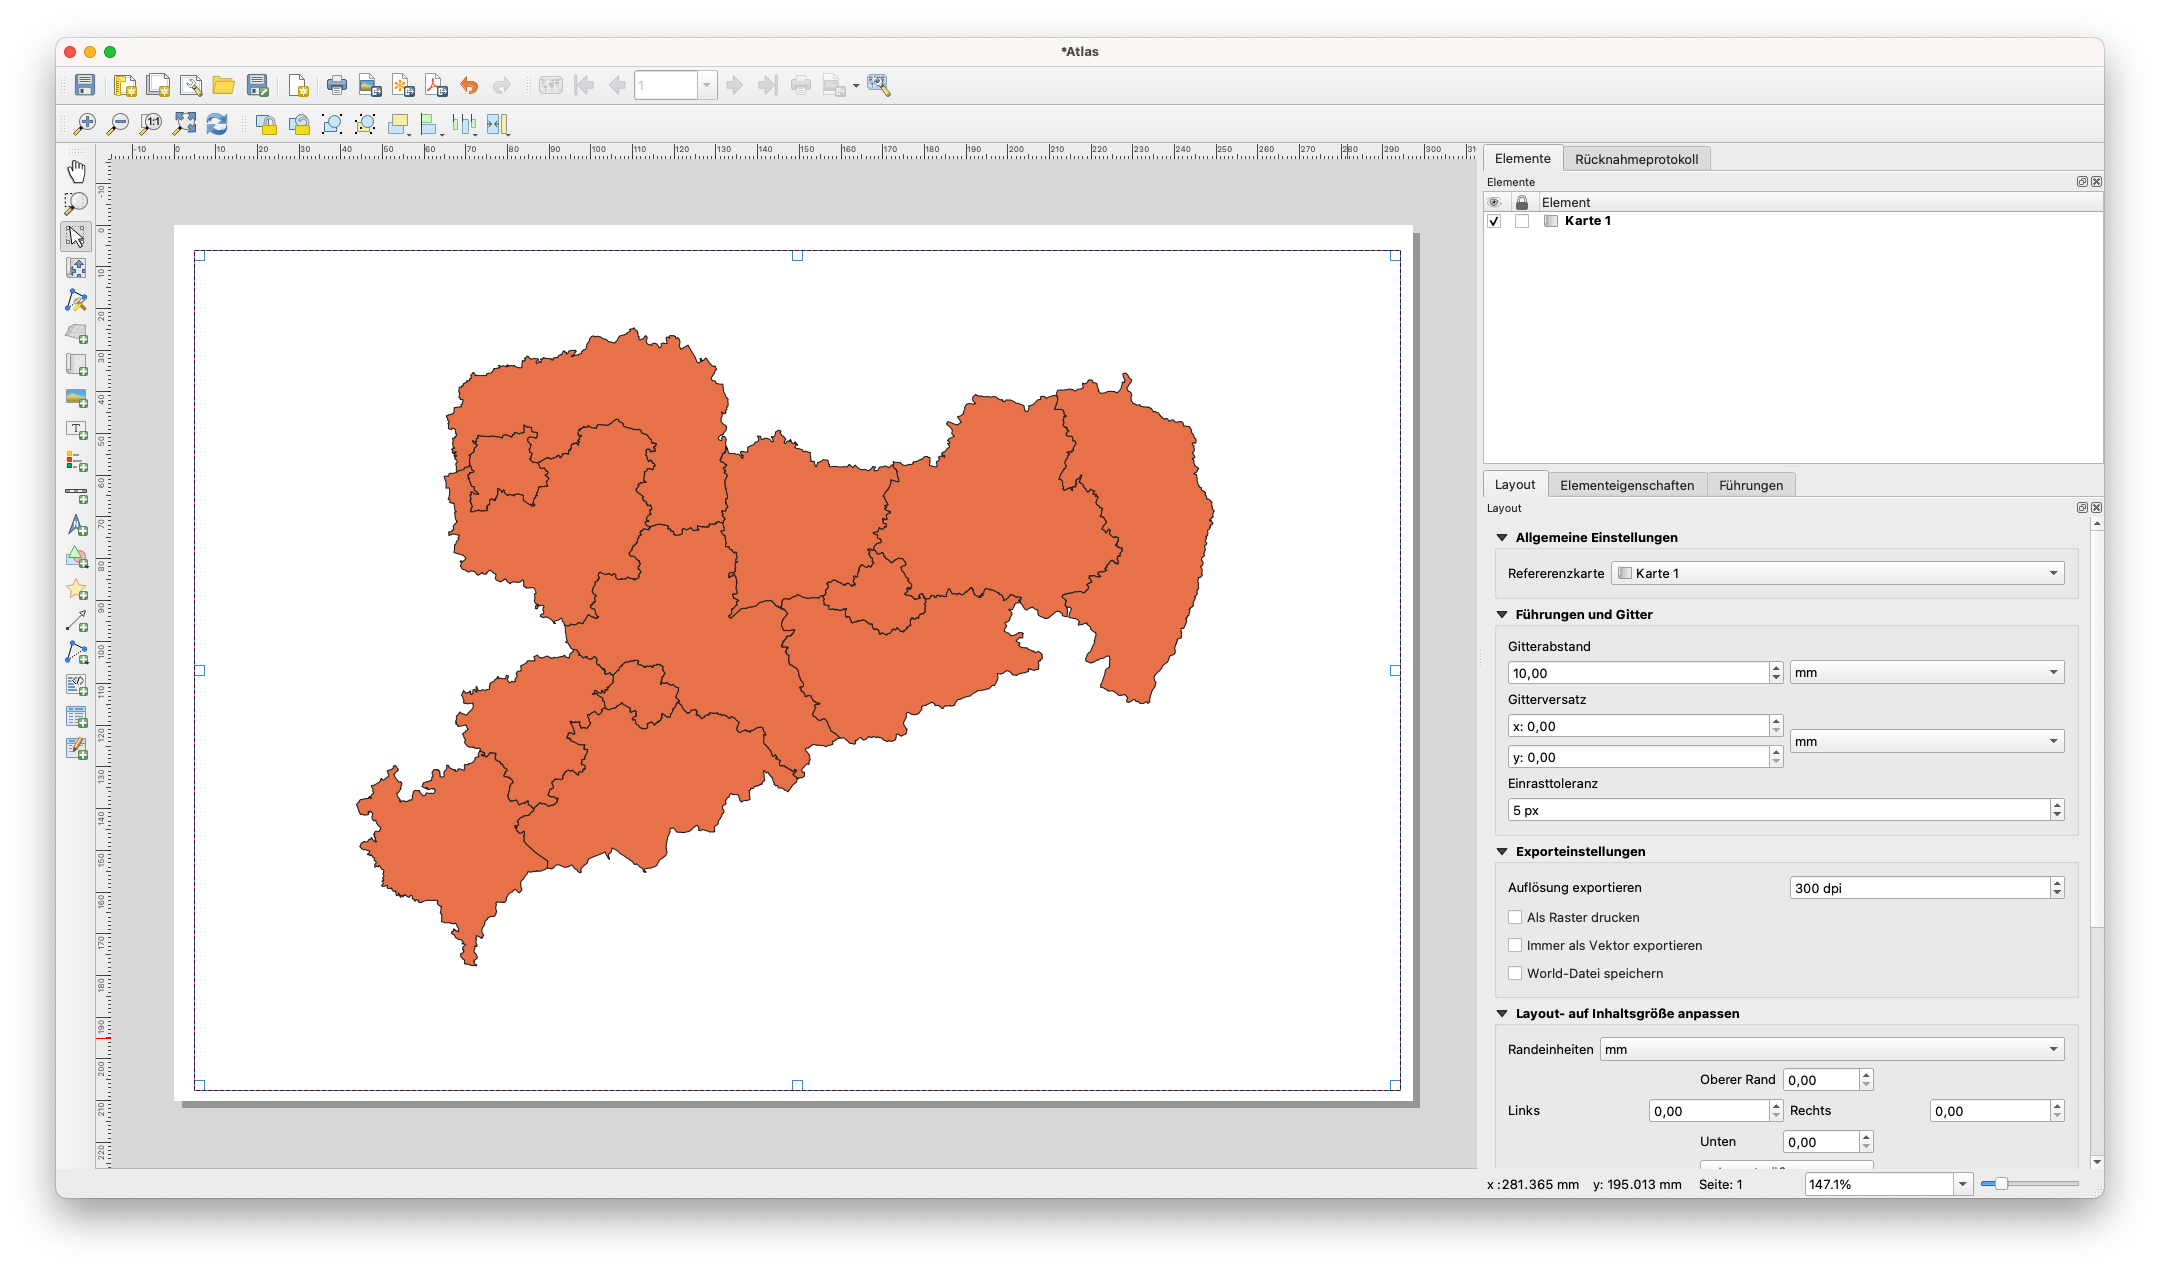This screenshot has height=1272, width=2160.
Task: Group selected items
Action: click(332, 124)
